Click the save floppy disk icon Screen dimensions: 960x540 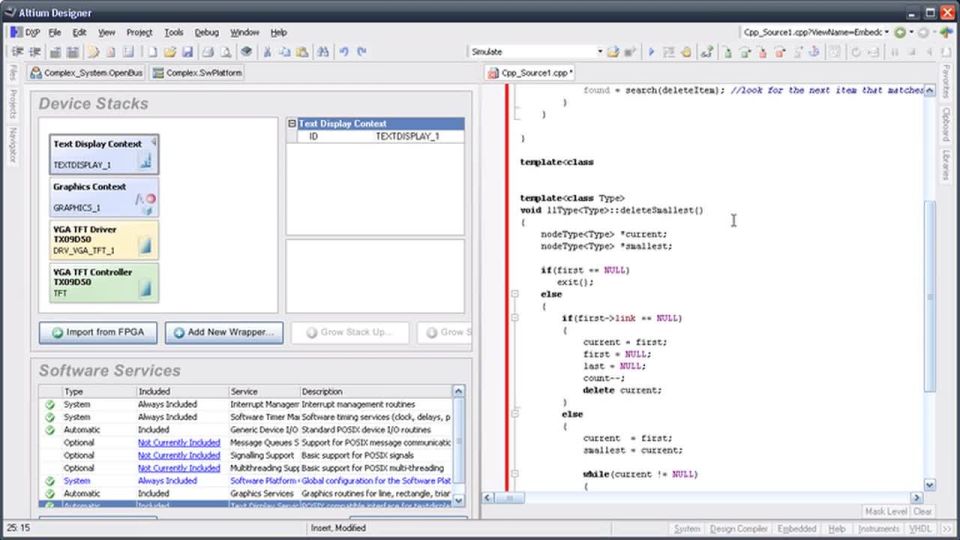pyautogui.click(x=187, y=52)
